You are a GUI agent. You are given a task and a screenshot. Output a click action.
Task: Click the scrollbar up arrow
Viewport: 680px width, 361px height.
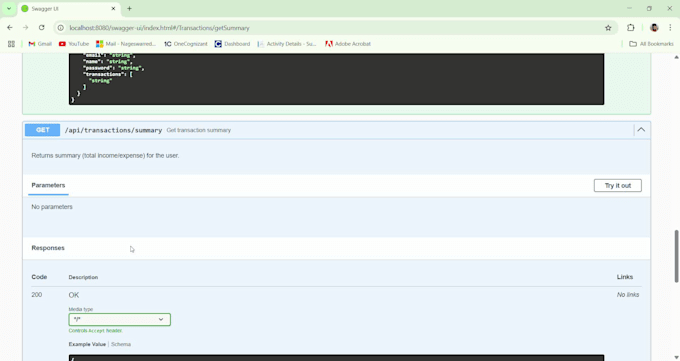[676, 57]
